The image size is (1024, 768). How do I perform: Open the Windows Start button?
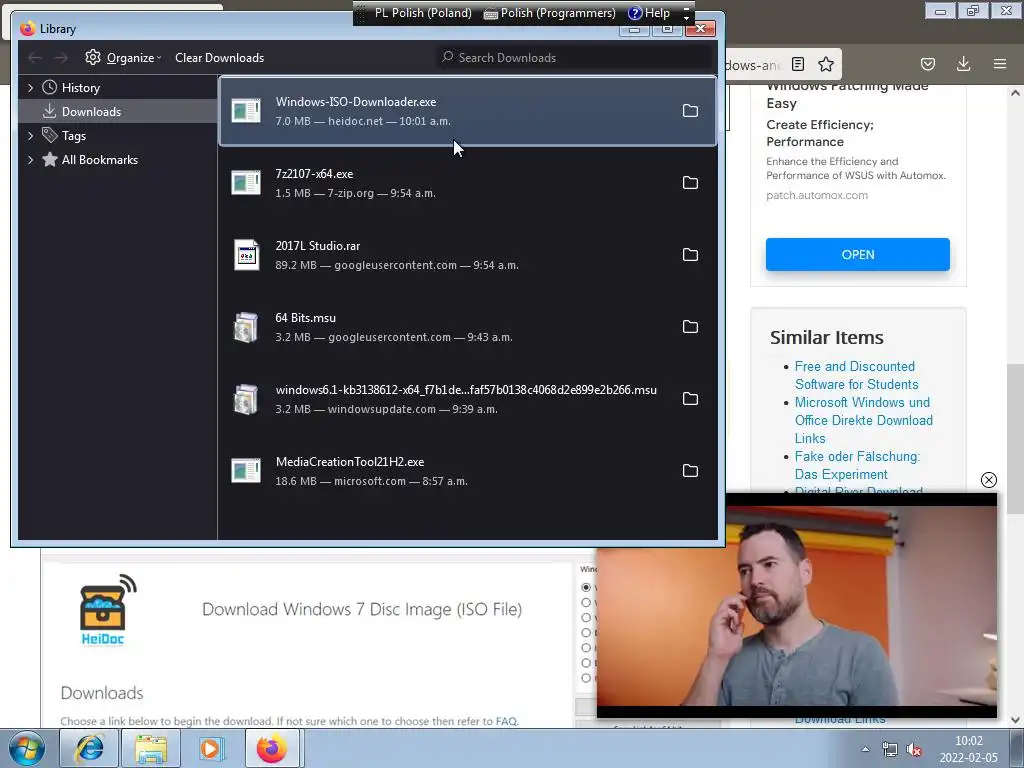tap(27, 748)
